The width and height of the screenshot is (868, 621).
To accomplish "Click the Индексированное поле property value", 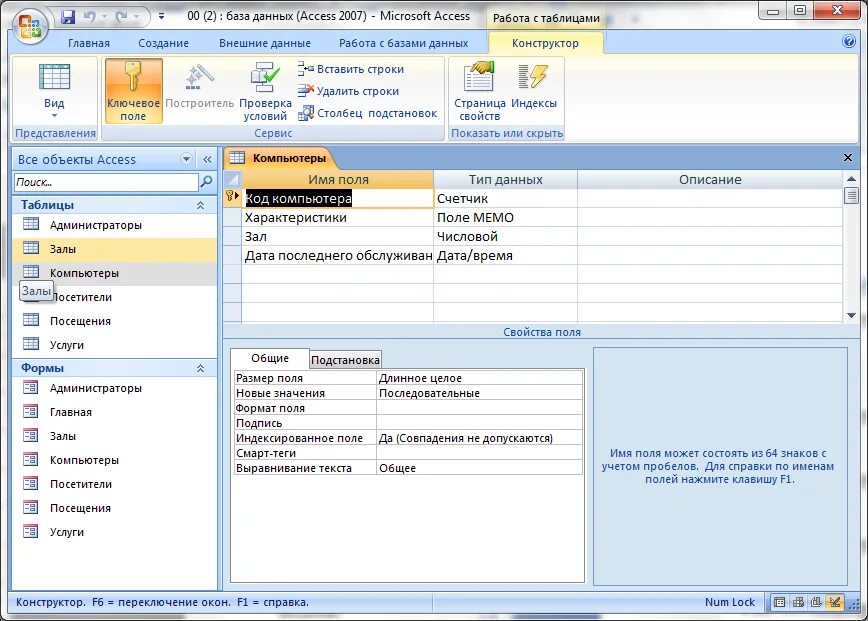I will click(479, 438).
